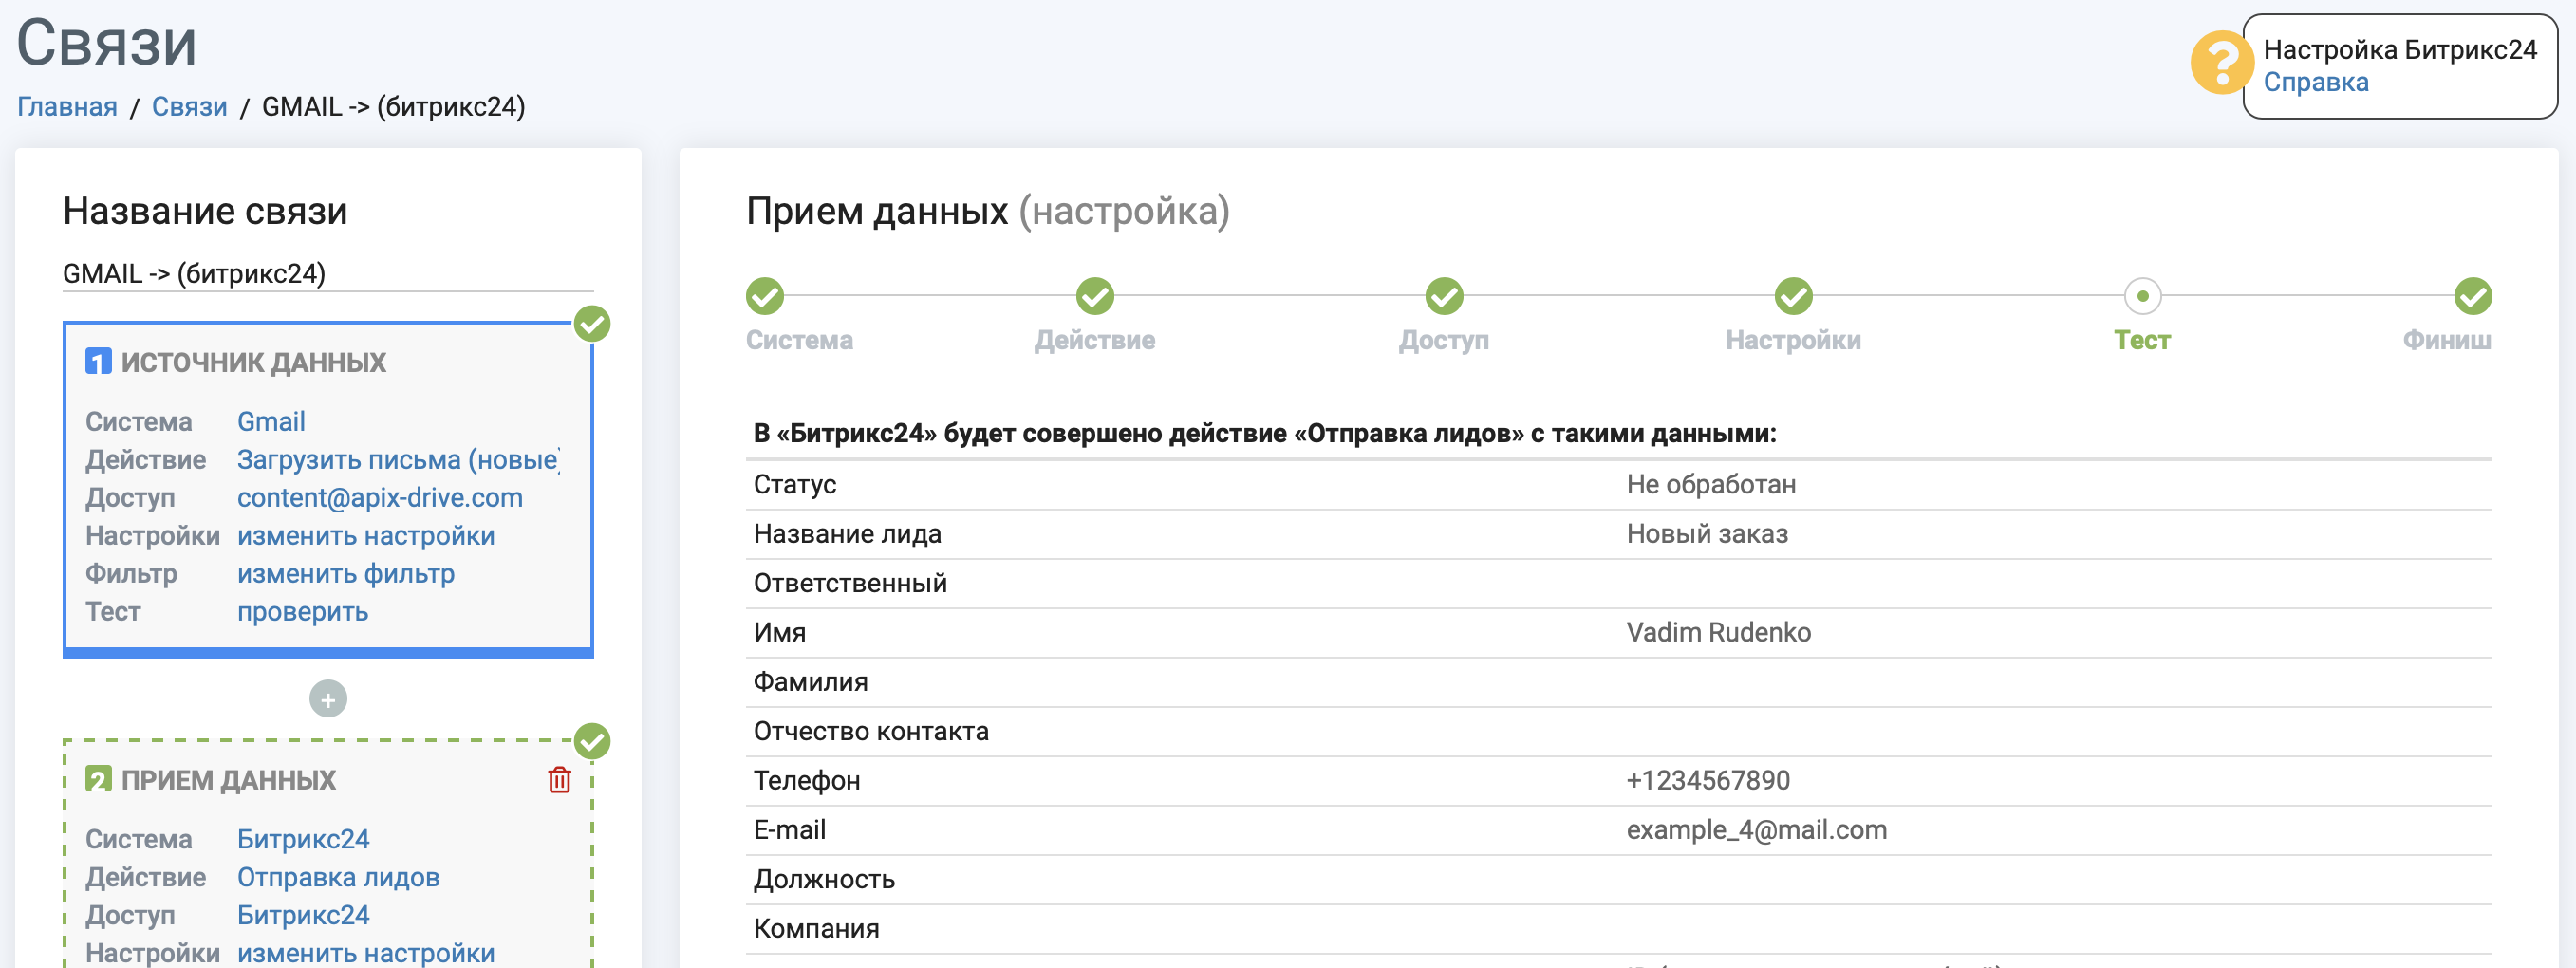Click the Отчество контакта row label
The width and height of the screenshot is (2576, 968).
click(x=871, y=731)
